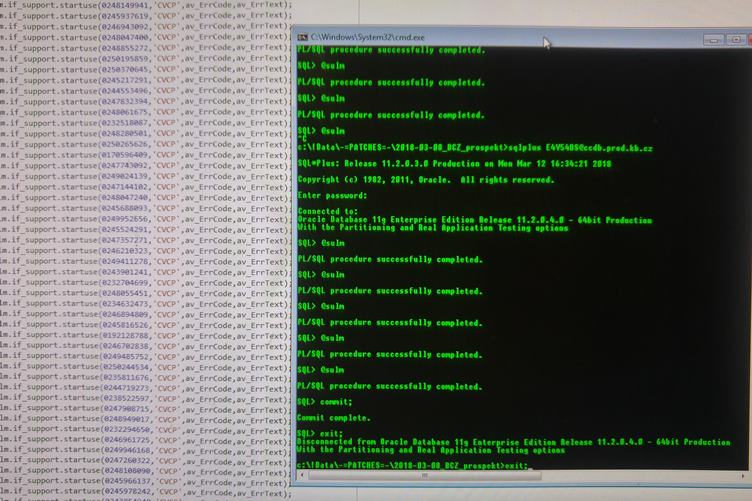Click the editor line with 0245978242

(146, 492)
